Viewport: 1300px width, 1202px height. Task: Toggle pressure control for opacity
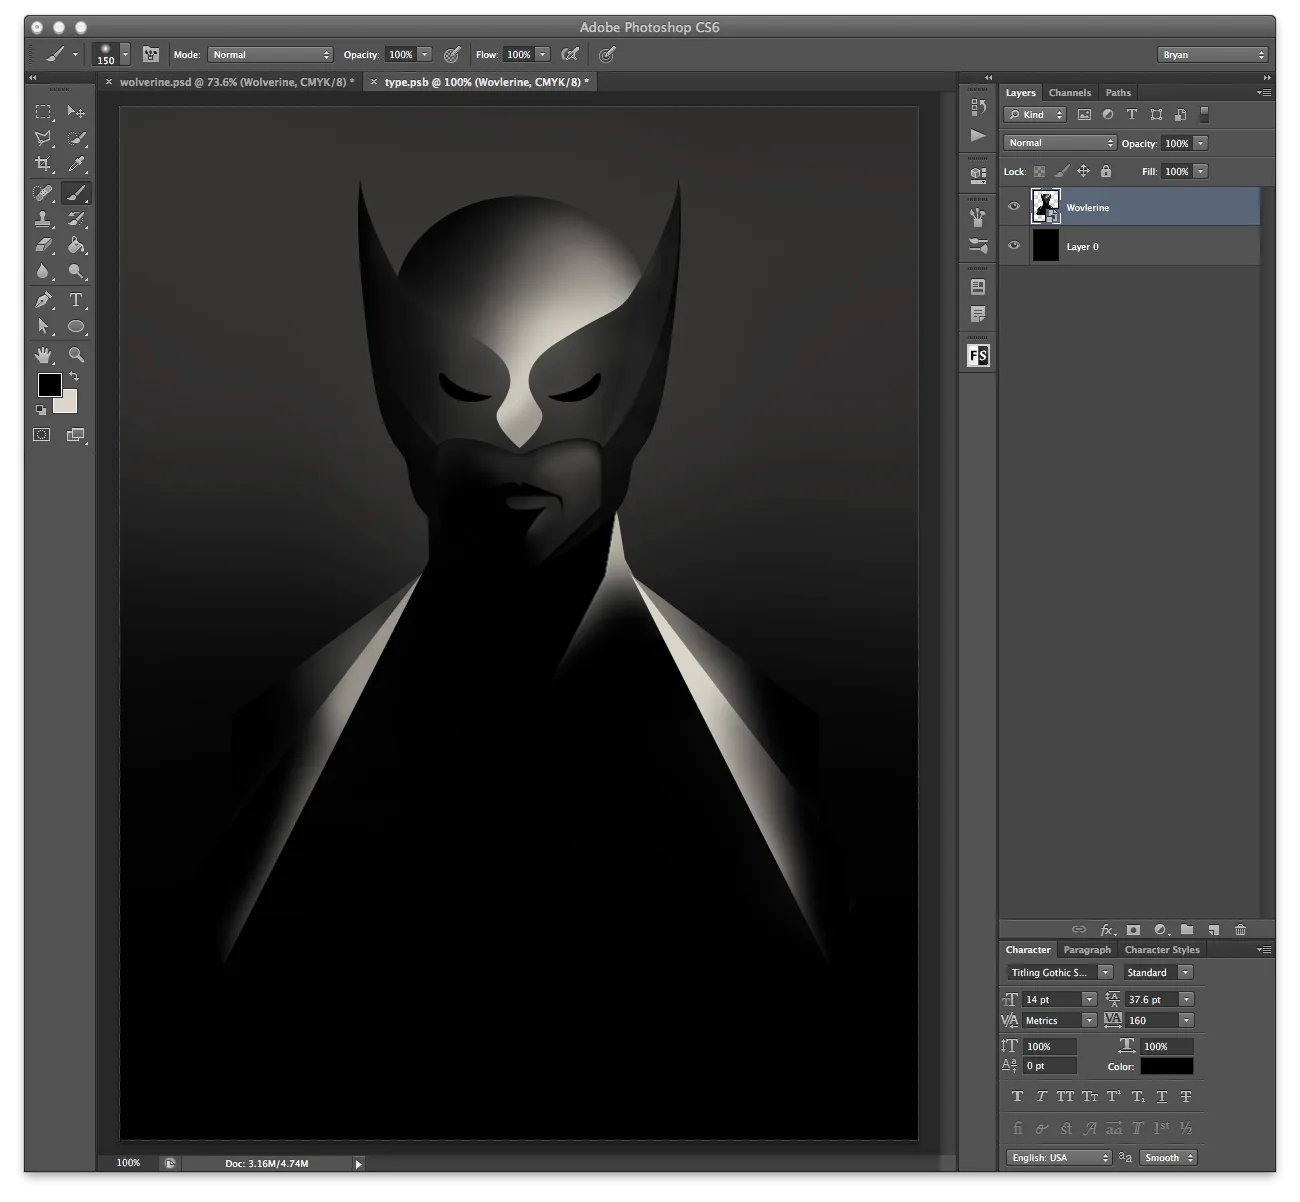[x=452, y=54]
